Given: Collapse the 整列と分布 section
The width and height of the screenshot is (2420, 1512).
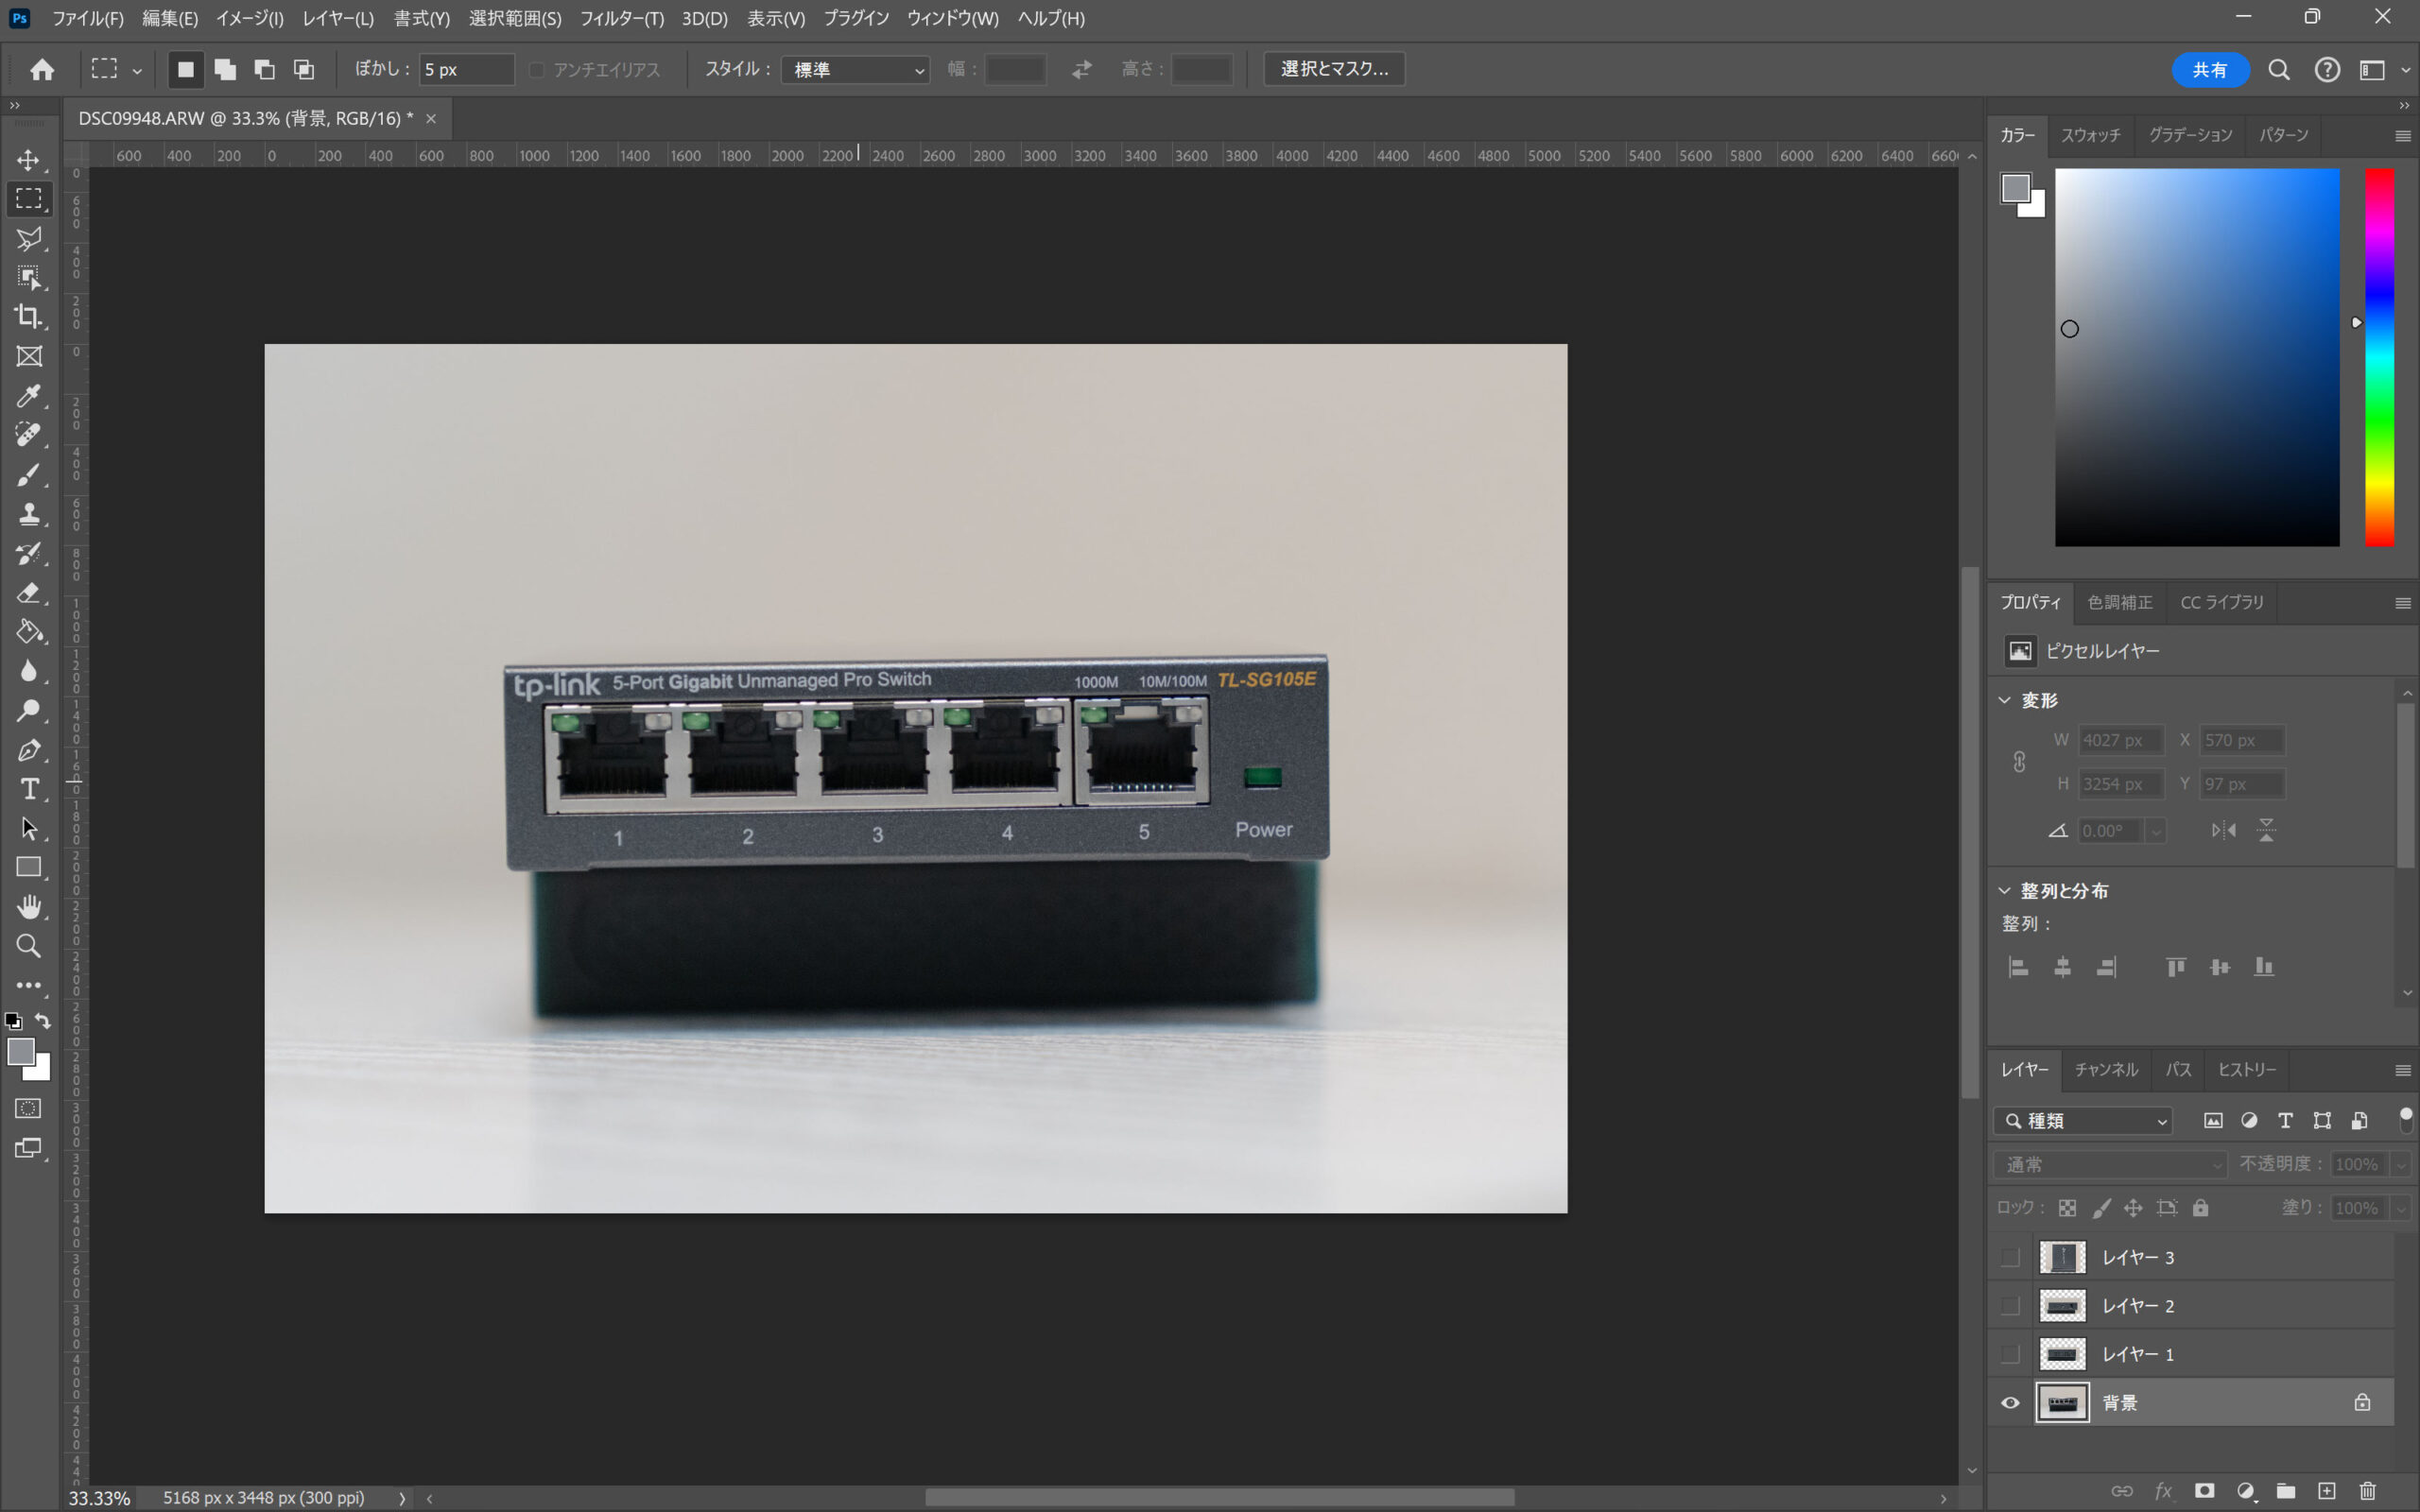Looking at the screenshot, I should (2004, 890).
